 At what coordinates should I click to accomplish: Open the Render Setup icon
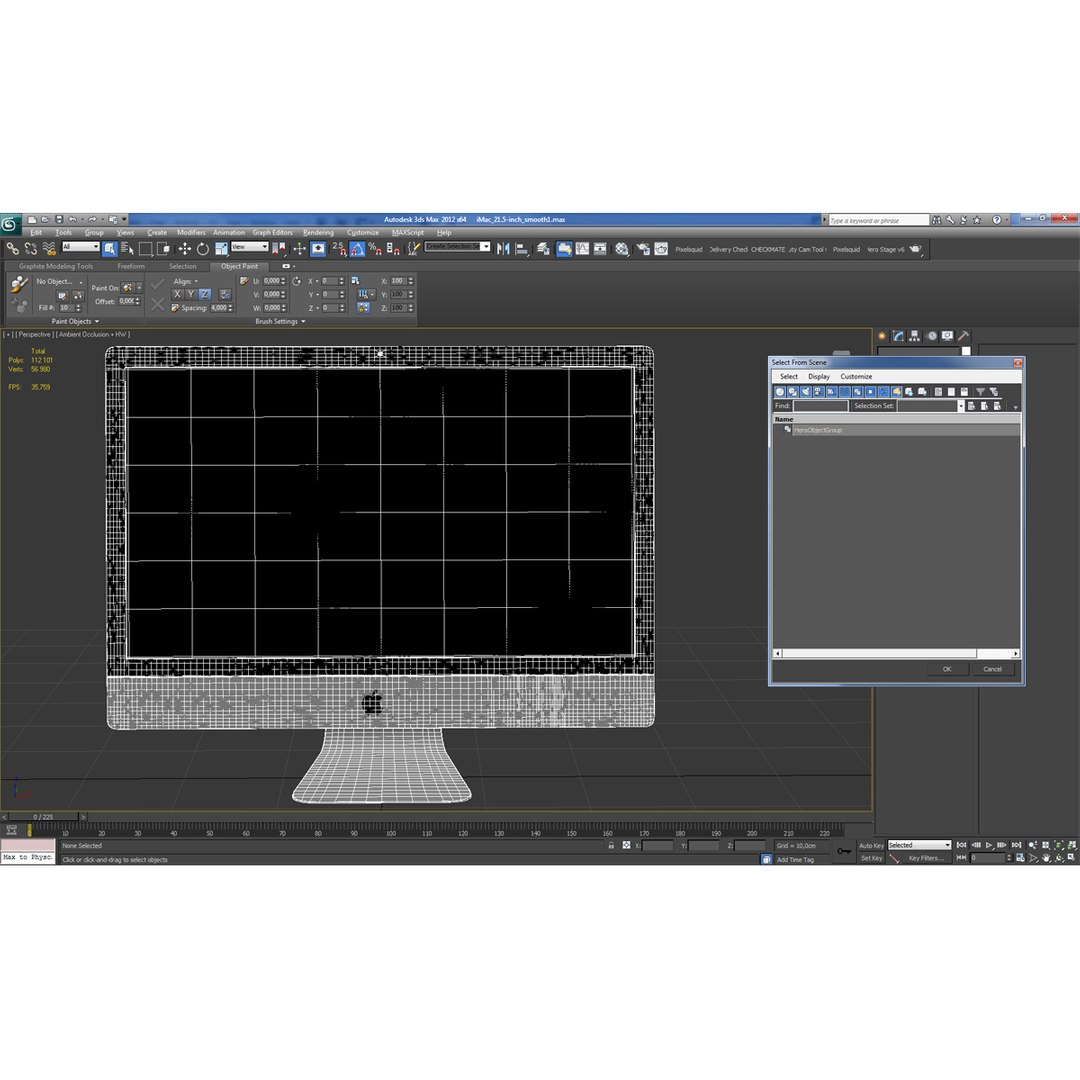tap(643, 249)
